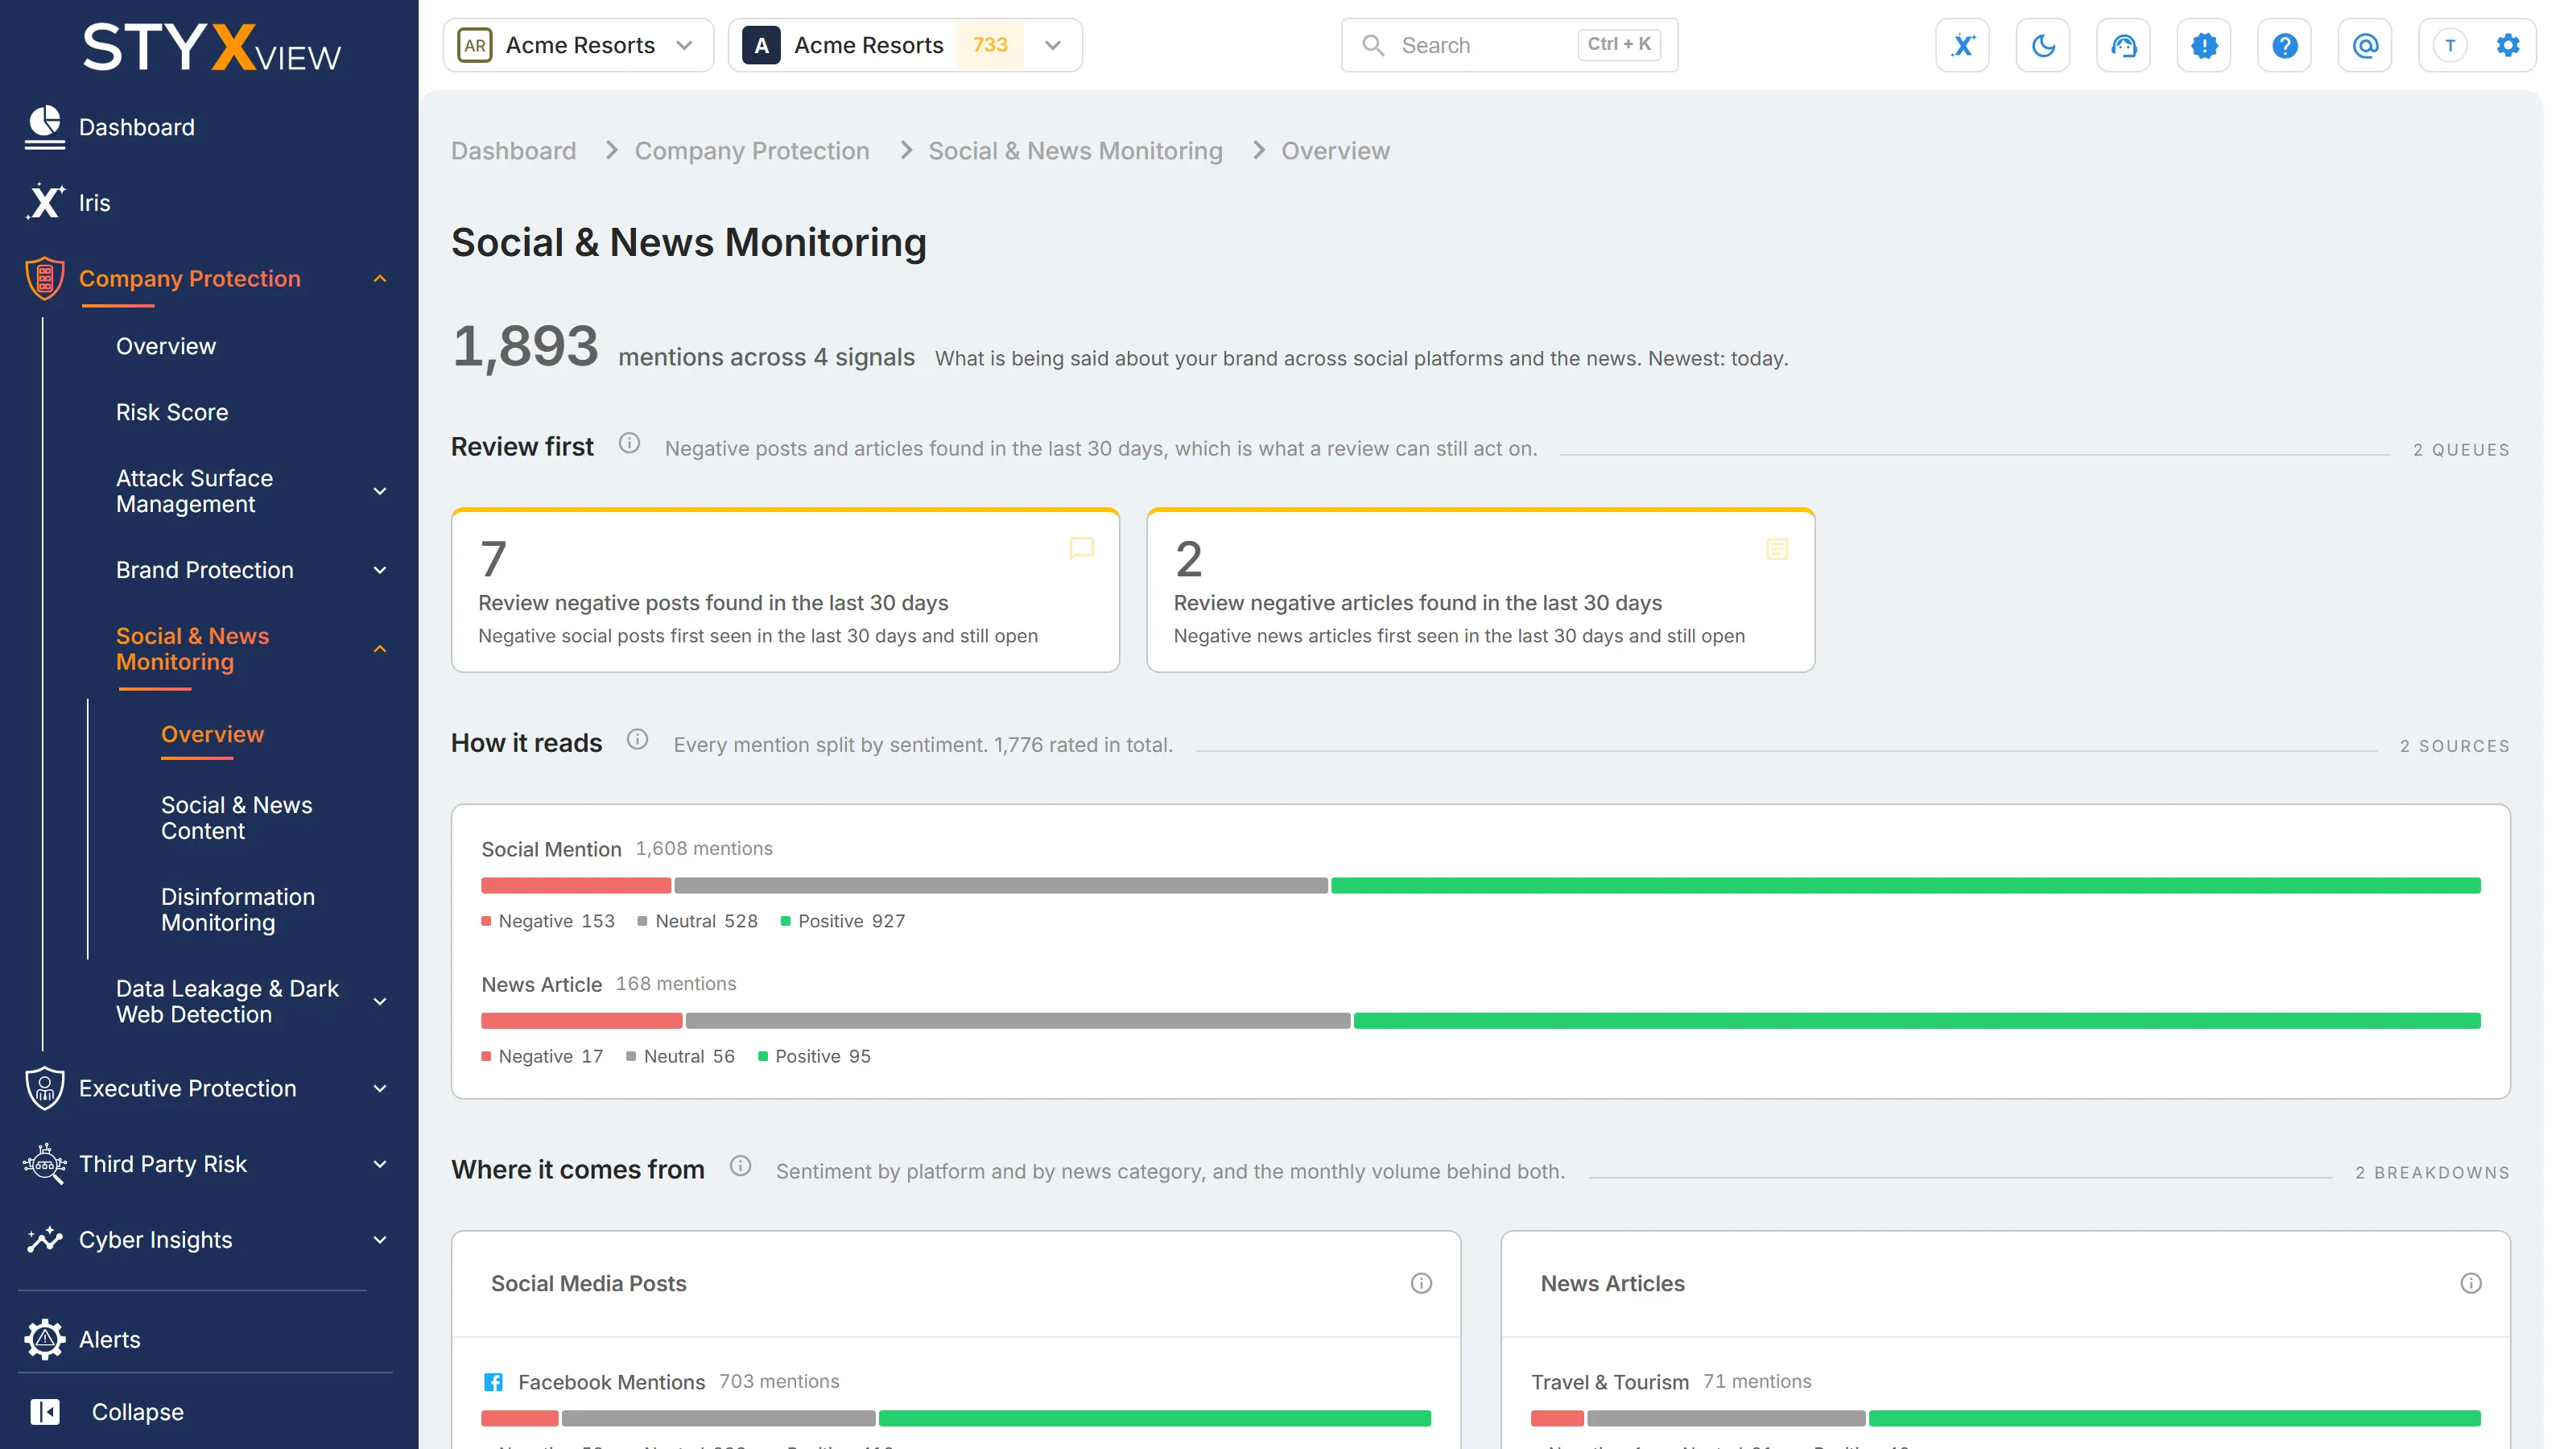Screen dimensions: 2576x1449
Task: Click 'Negative 153' legend entry
Action: coord(548,921)
